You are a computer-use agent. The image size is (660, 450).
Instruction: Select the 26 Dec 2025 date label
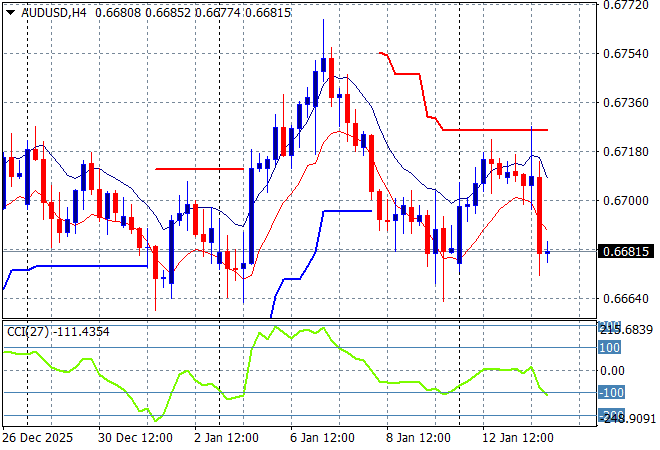pos(39,438)
